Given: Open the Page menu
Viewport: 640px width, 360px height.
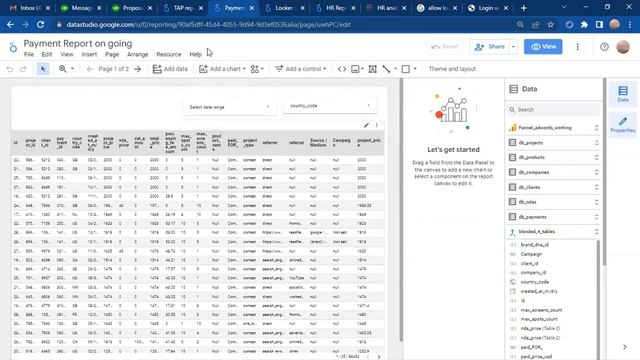Looking at the screenshot, I should point(112,54).
